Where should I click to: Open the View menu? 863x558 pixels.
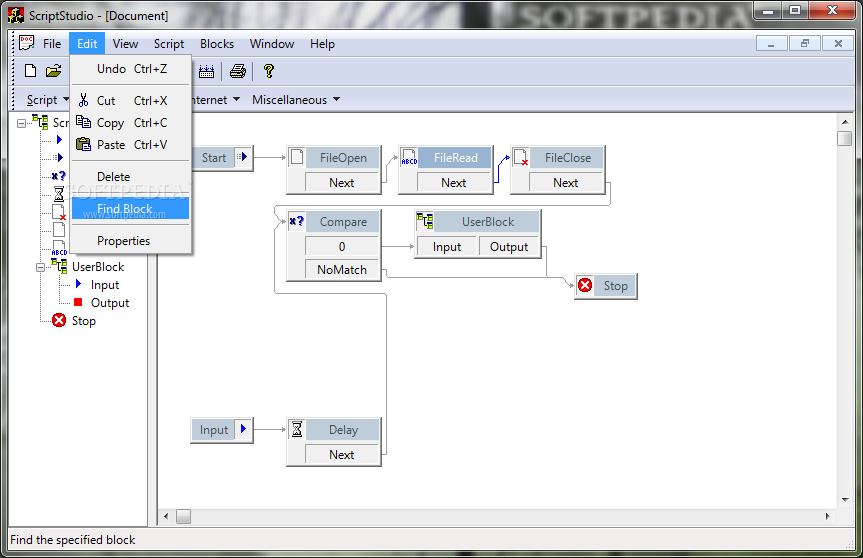(125, 43)
